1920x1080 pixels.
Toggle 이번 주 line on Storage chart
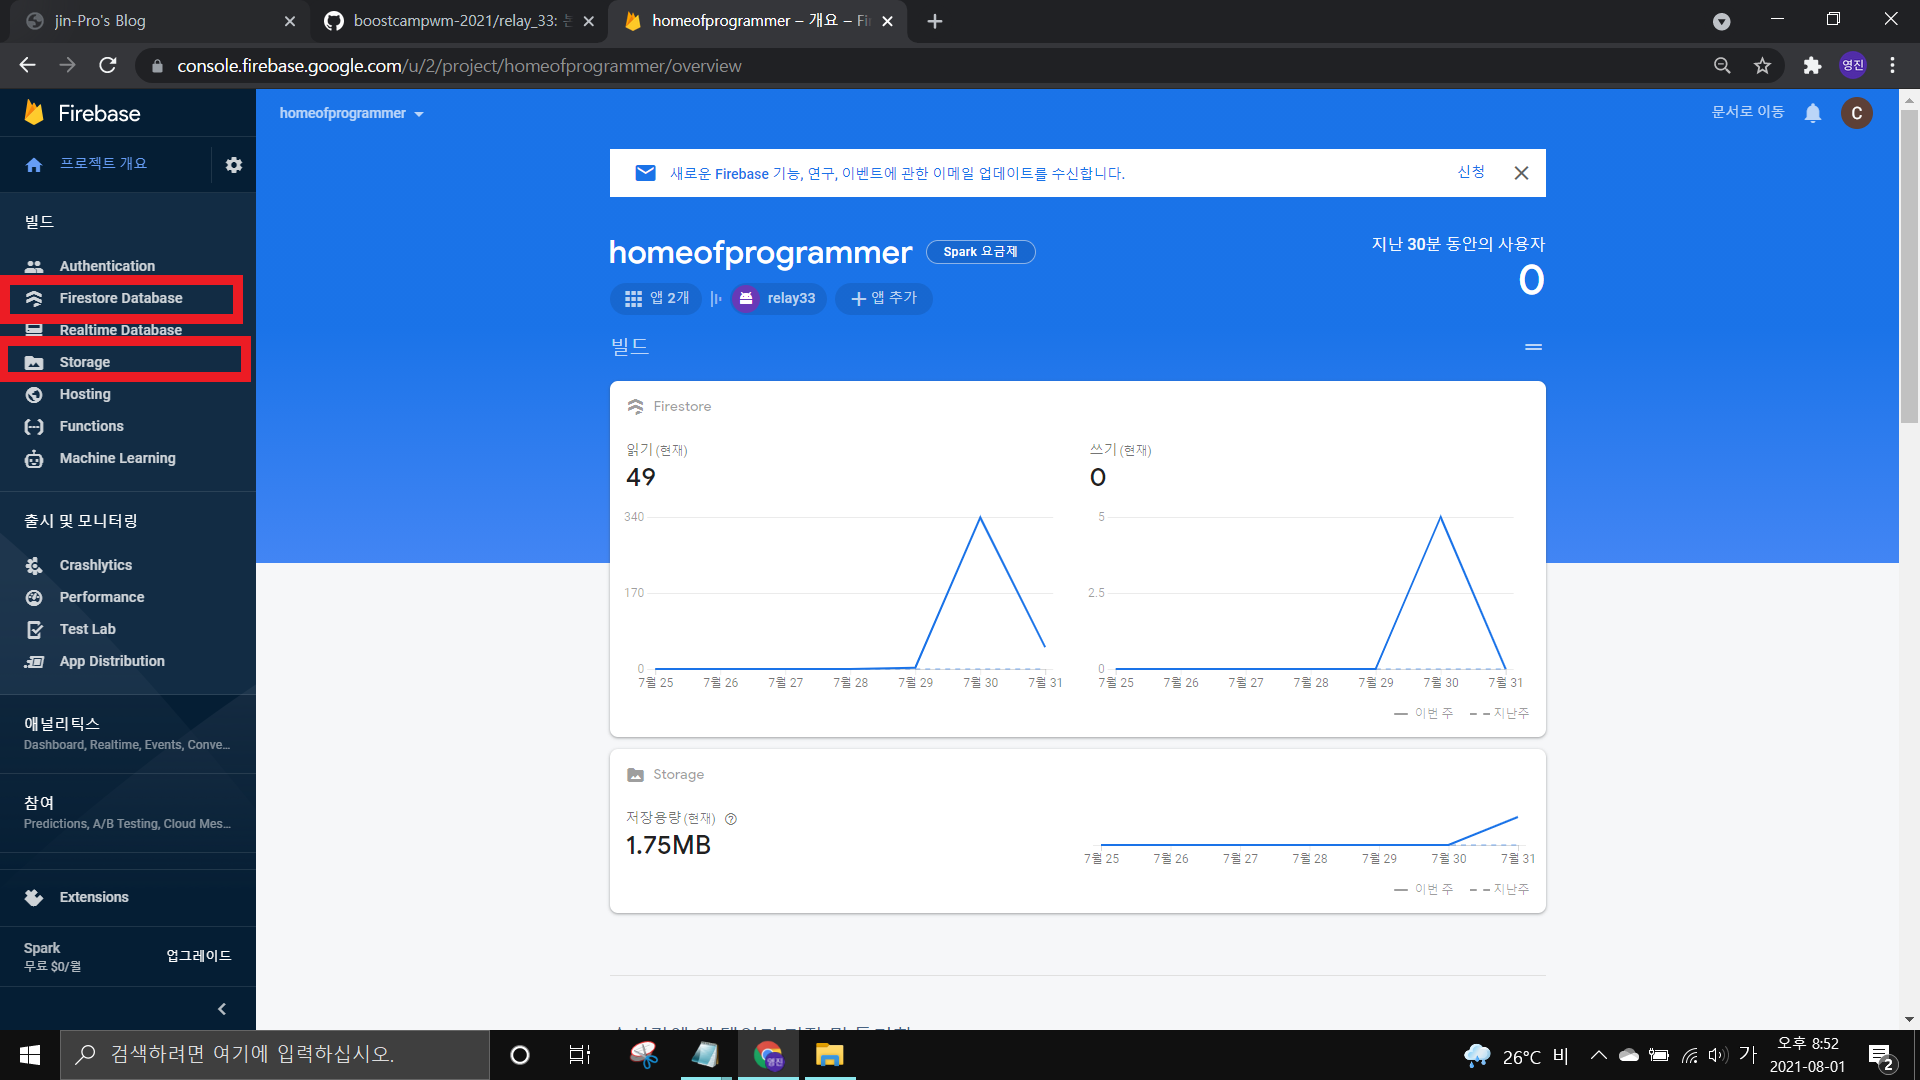(1428, 888)
